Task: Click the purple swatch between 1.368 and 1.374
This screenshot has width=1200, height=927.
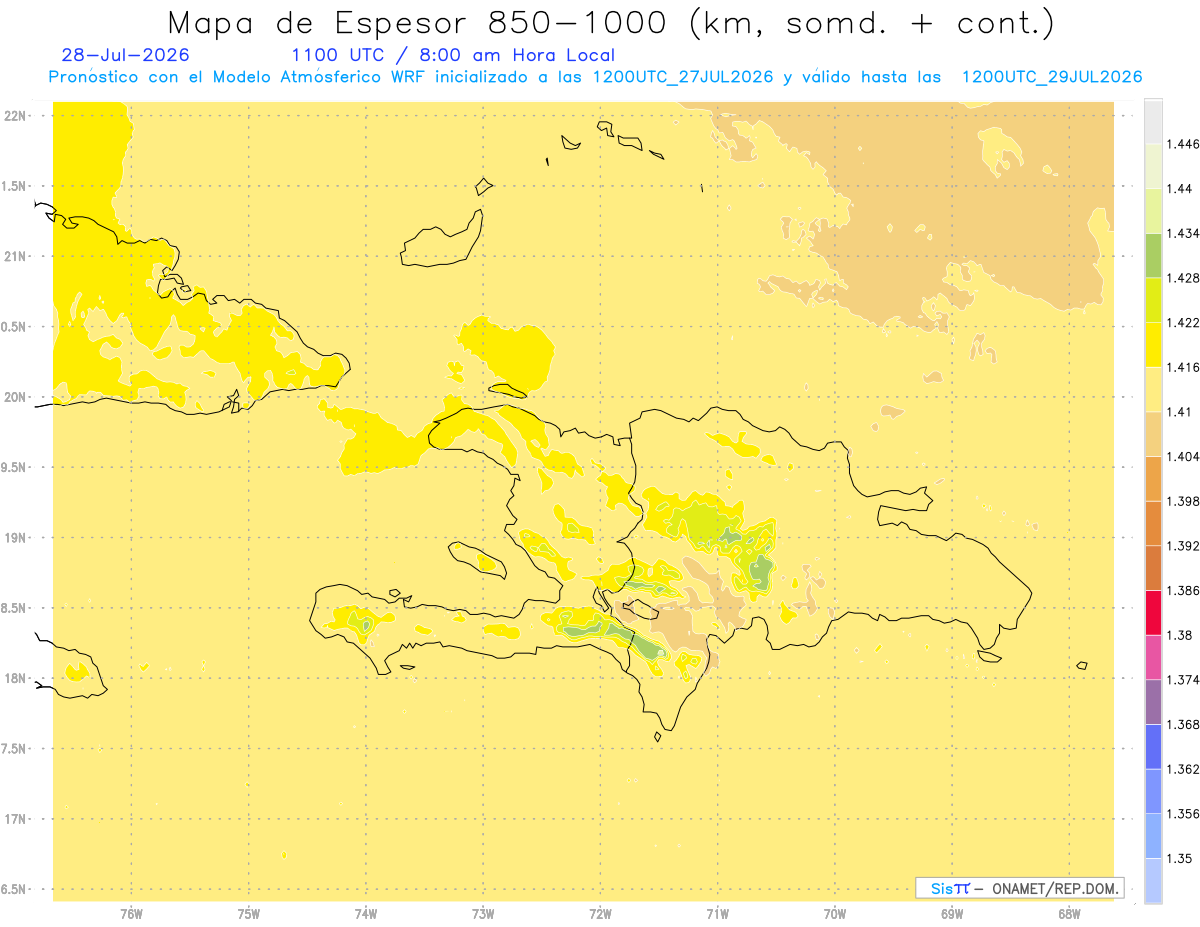Action: 1153,702
